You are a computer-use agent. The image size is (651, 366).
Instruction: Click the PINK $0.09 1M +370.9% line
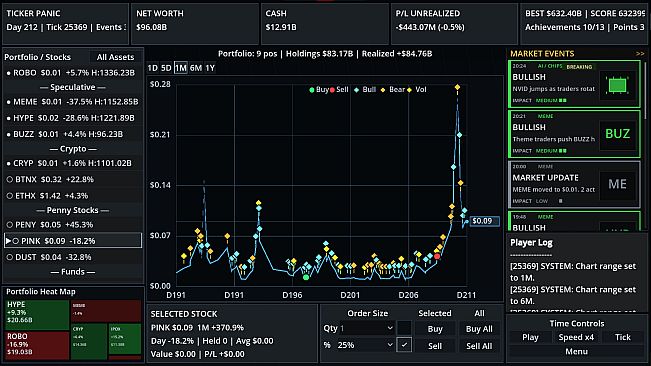[197, 327]
